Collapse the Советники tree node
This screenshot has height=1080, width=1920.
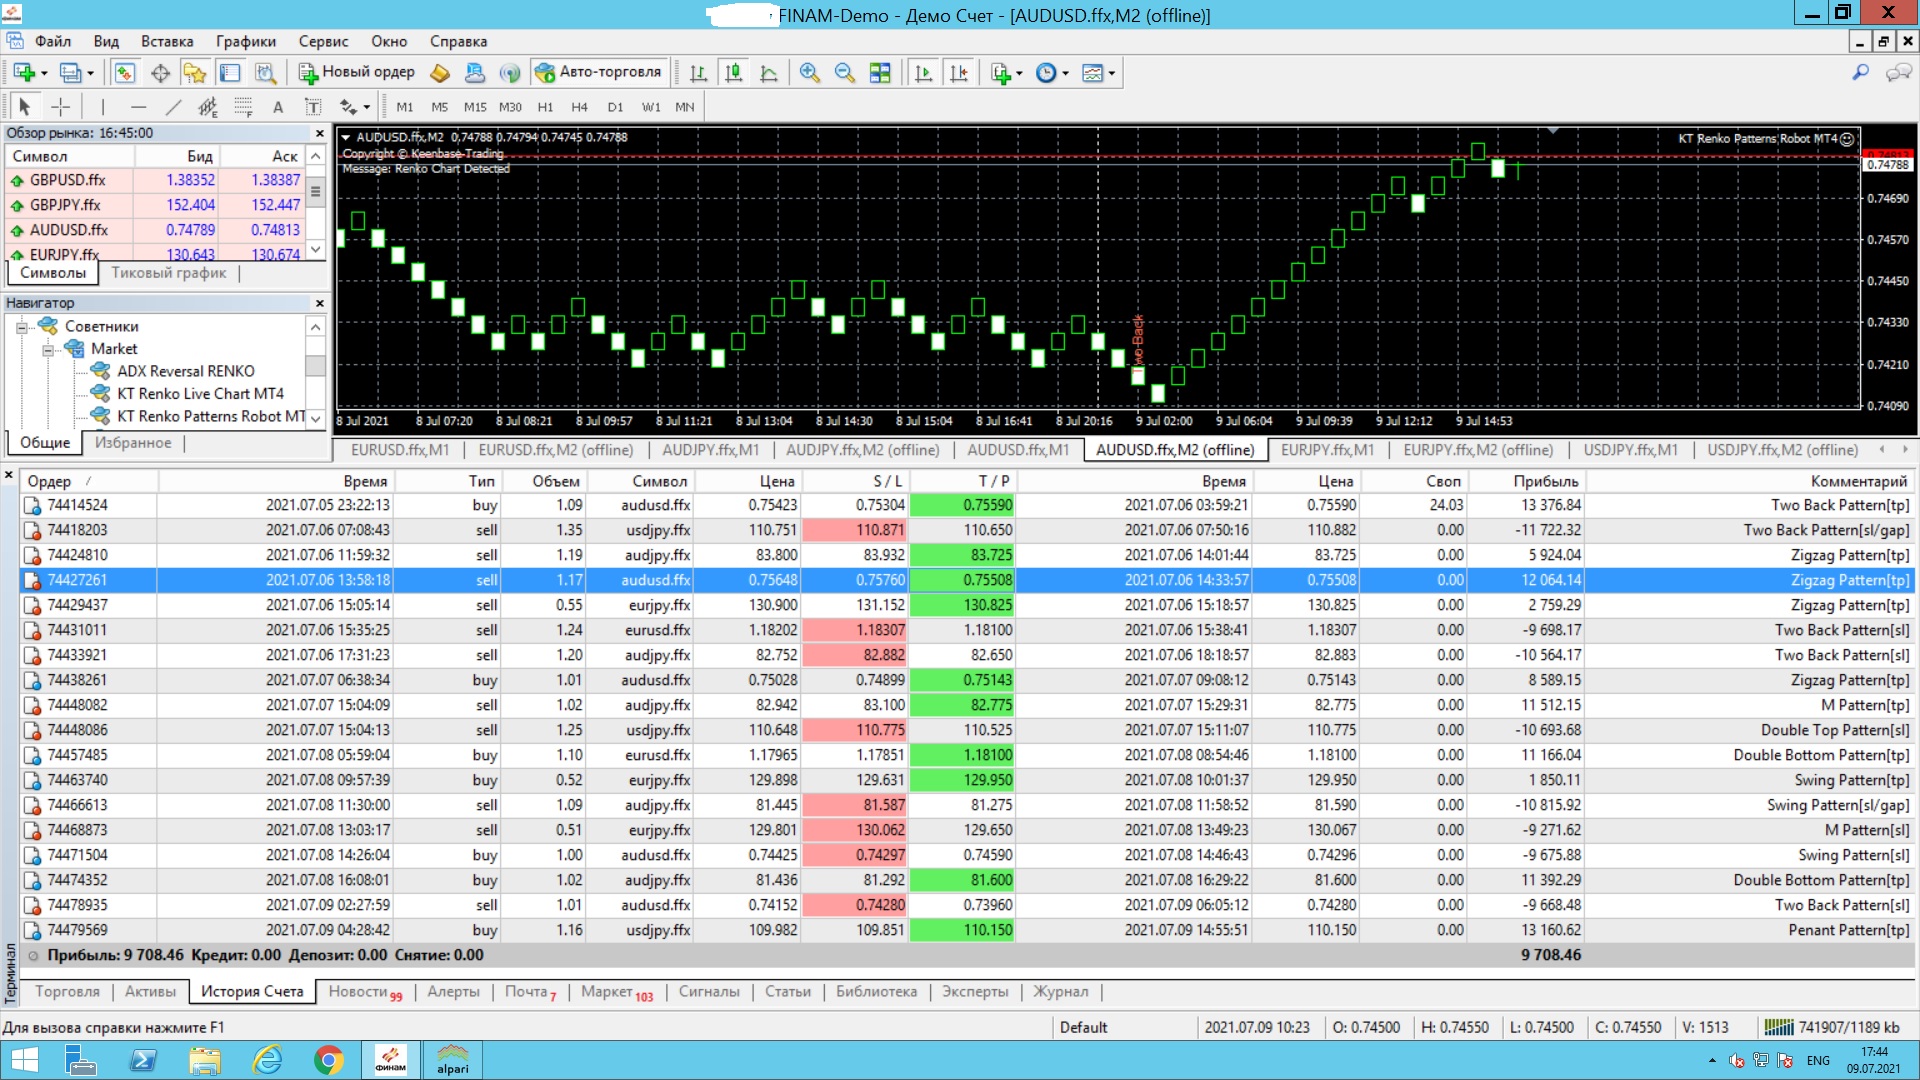pyautogui.click(x=20, y=327)
